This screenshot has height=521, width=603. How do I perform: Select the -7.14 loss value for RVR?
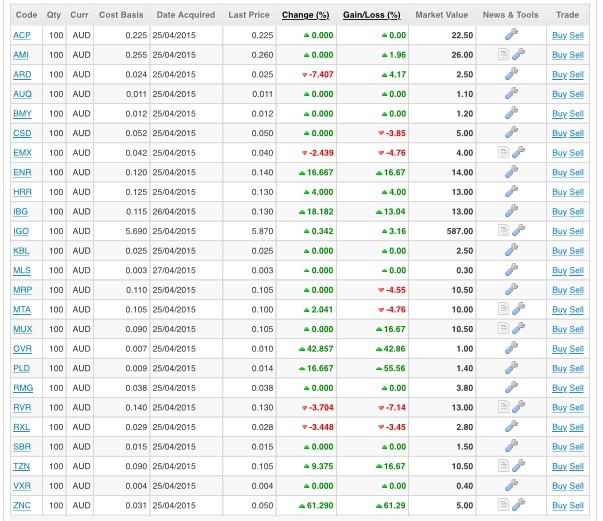pos(395,408)
